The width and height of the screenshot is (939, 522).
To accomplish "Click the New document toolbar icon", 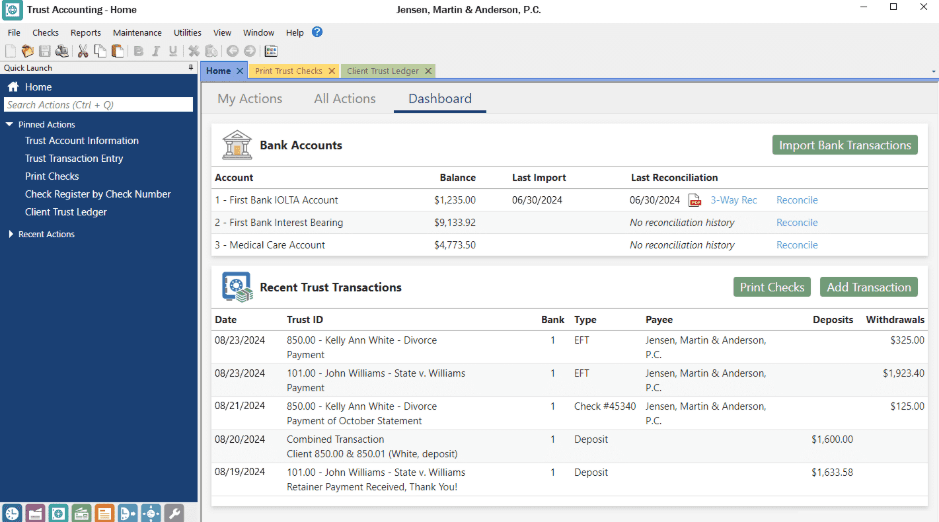I will (x=10, y=51).
